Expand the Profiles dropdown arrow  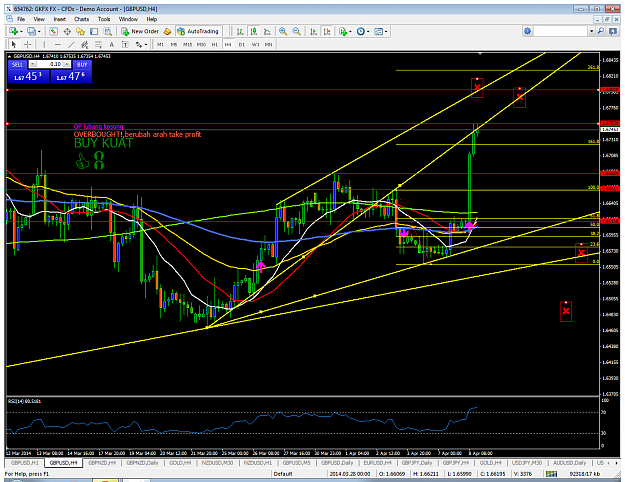point(39,31)
